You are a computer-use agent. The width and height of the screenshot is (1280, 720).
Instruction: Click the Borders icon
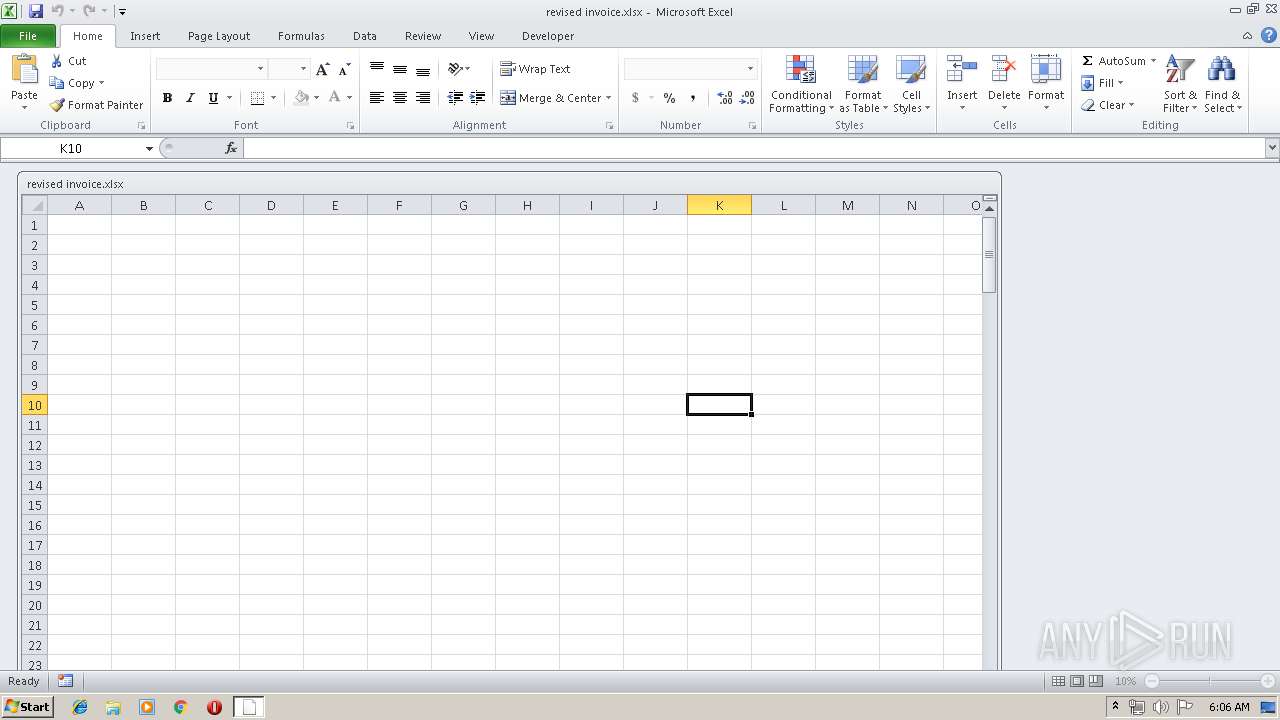coord(257,98)
